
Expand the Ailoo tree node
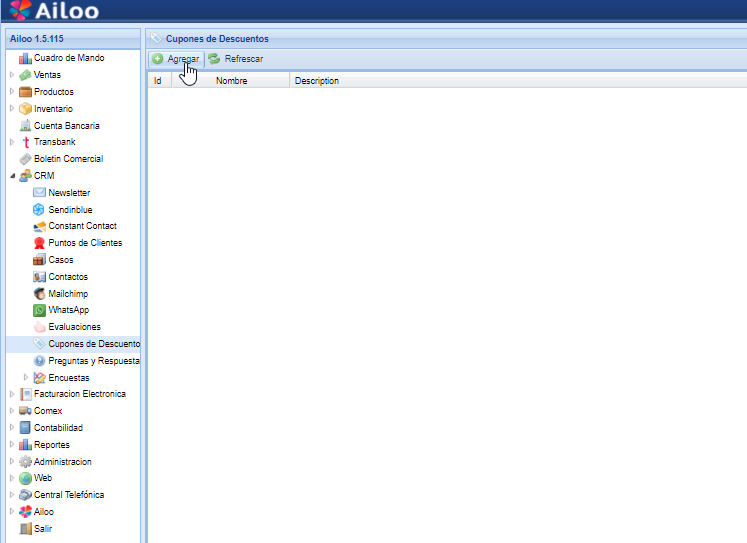click(x=12, y=512)
